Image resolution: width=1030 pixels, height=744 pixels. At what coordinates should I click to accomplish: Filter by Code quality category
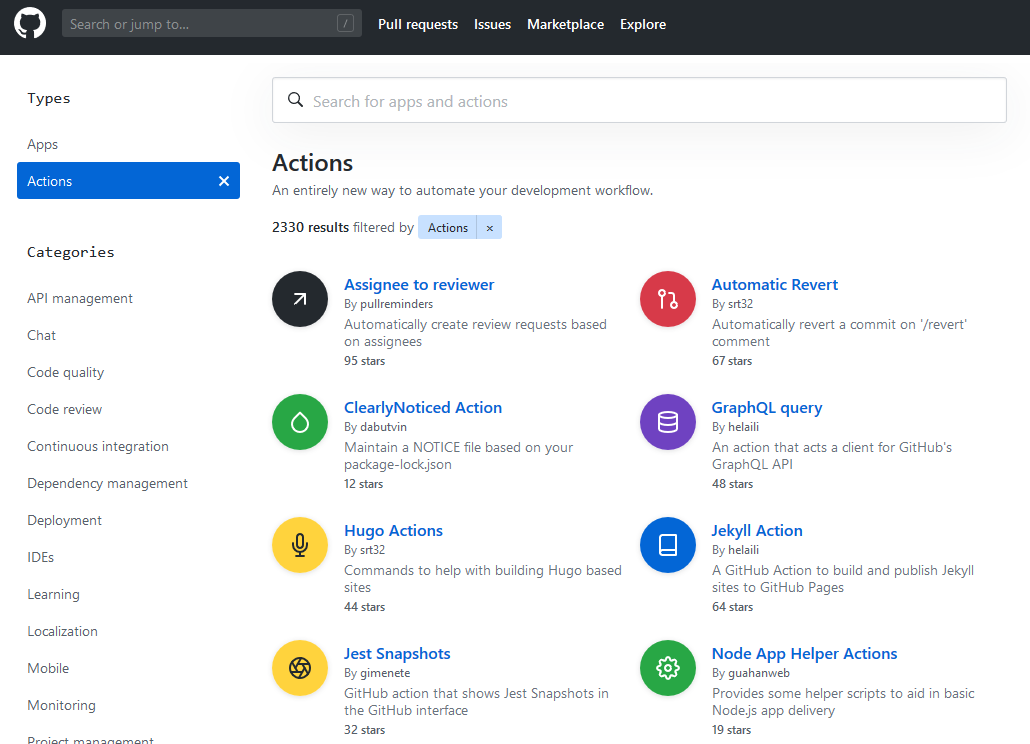pyautogui.click(x=66, y=372)
